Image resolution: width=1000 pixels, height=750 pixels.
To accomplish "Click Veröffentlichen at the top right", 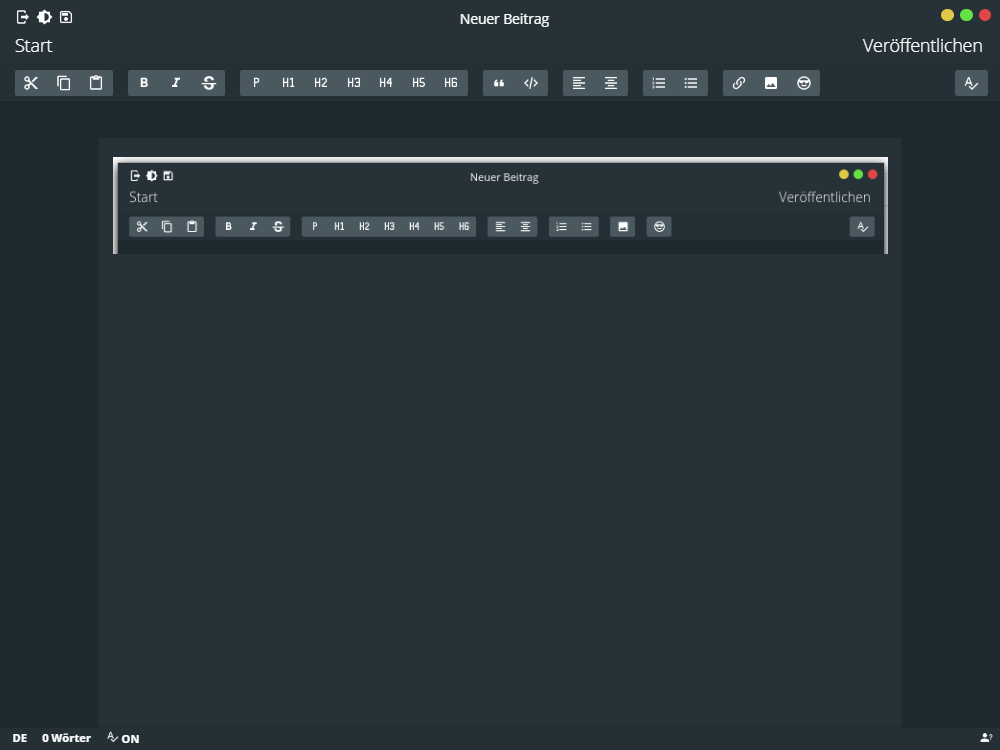I will pos(922,46).
